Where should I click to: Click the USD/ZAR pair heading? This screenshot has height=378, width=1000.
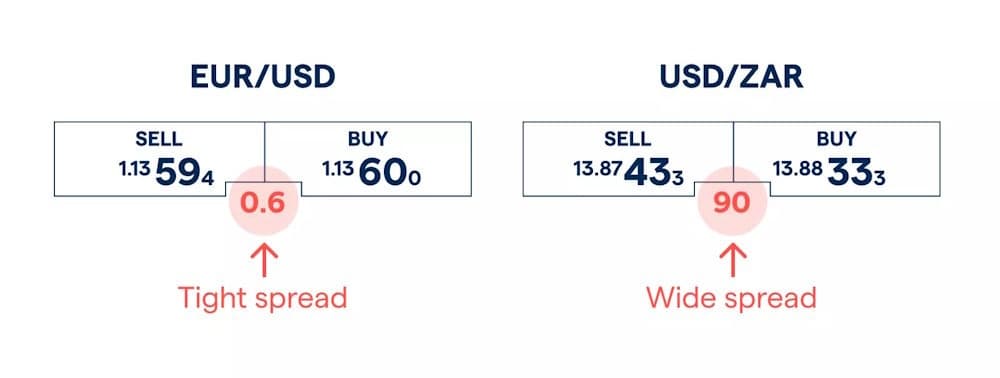(732, 77)
